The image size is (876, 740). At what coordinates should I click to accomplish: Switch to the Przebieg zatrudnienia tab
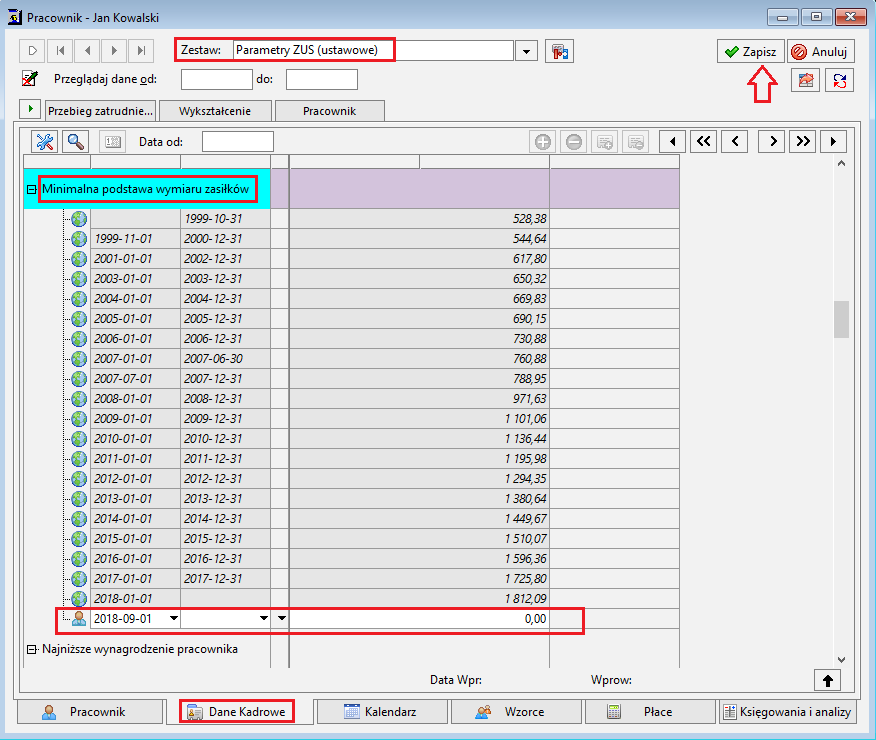[x=101, y=111]
